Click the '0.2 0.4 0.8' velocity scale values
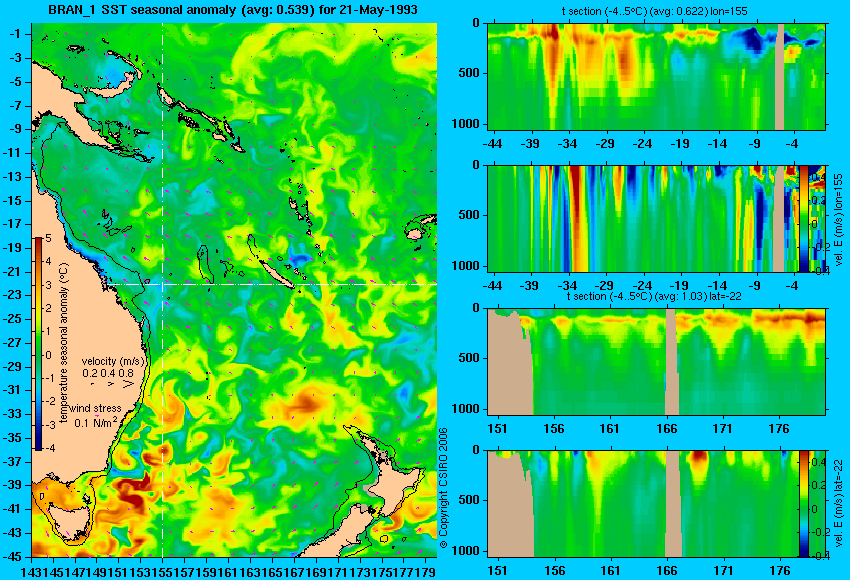 click(108, 373)
